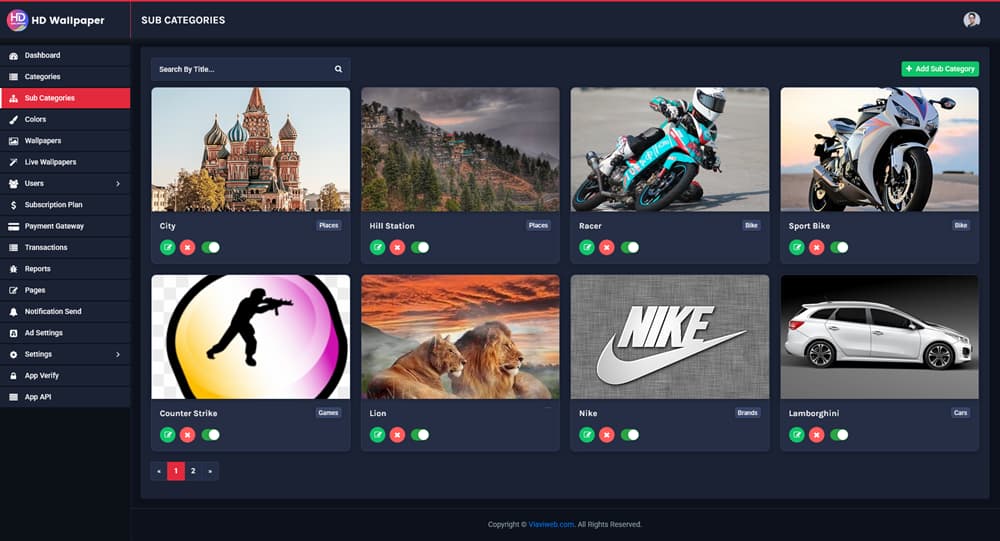This screenshot has width=1000, height=541.
Task: Delete the Lamborghini sub category
Action: 816,435
